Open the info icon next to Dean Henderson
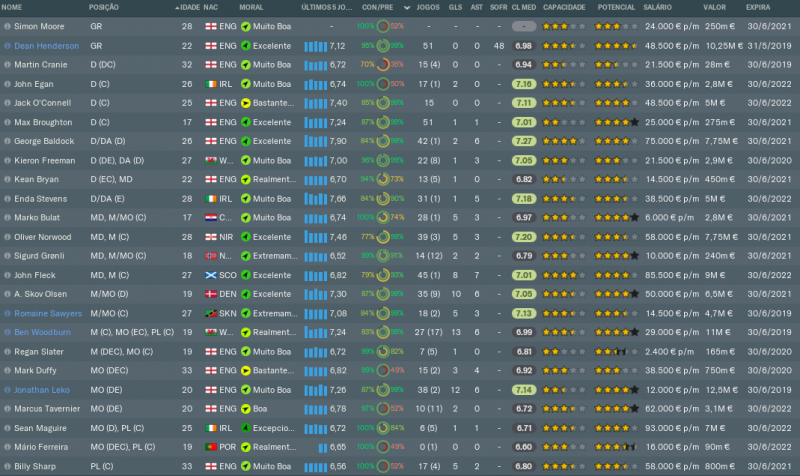800x476 pixels. pyautogui.click(x=8, y=46)
